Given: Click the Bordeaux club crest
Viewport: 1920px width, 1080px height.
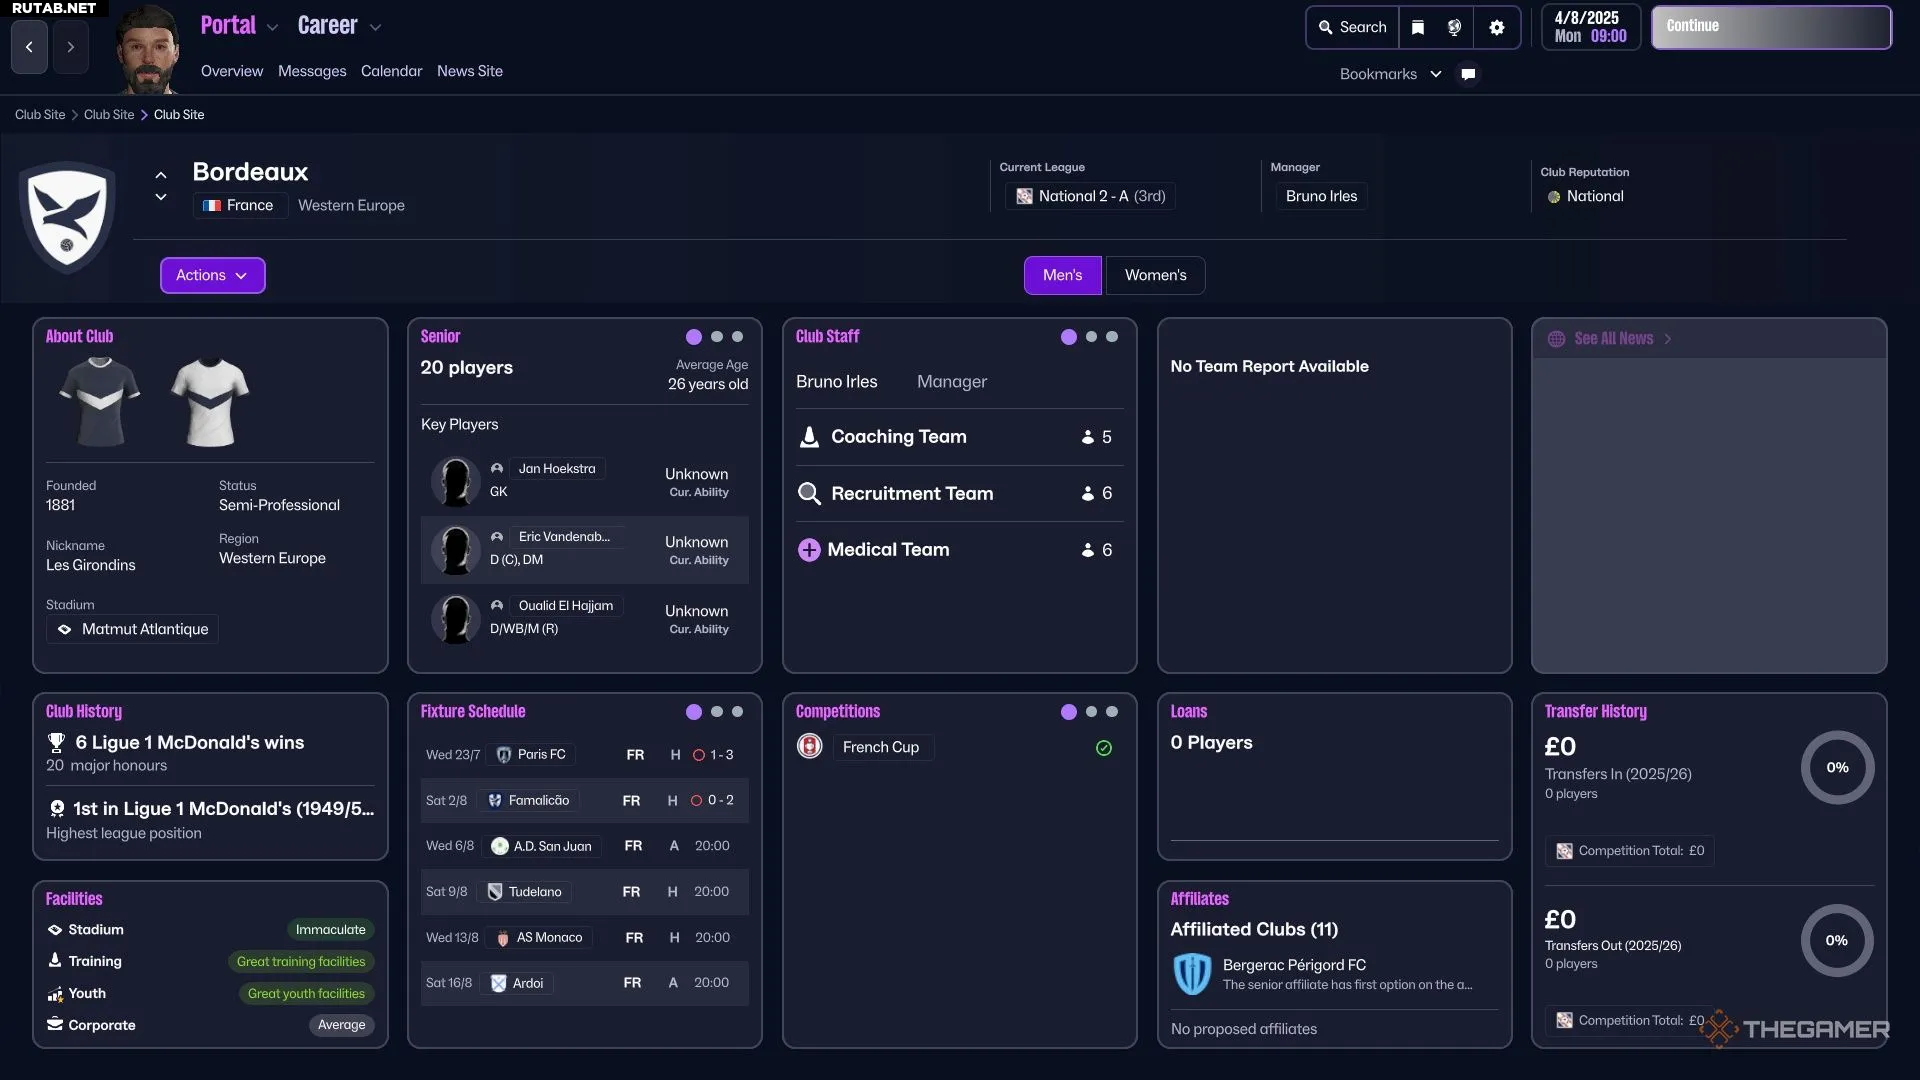Looking at the screenshot, I should click(x=67, y=217).
